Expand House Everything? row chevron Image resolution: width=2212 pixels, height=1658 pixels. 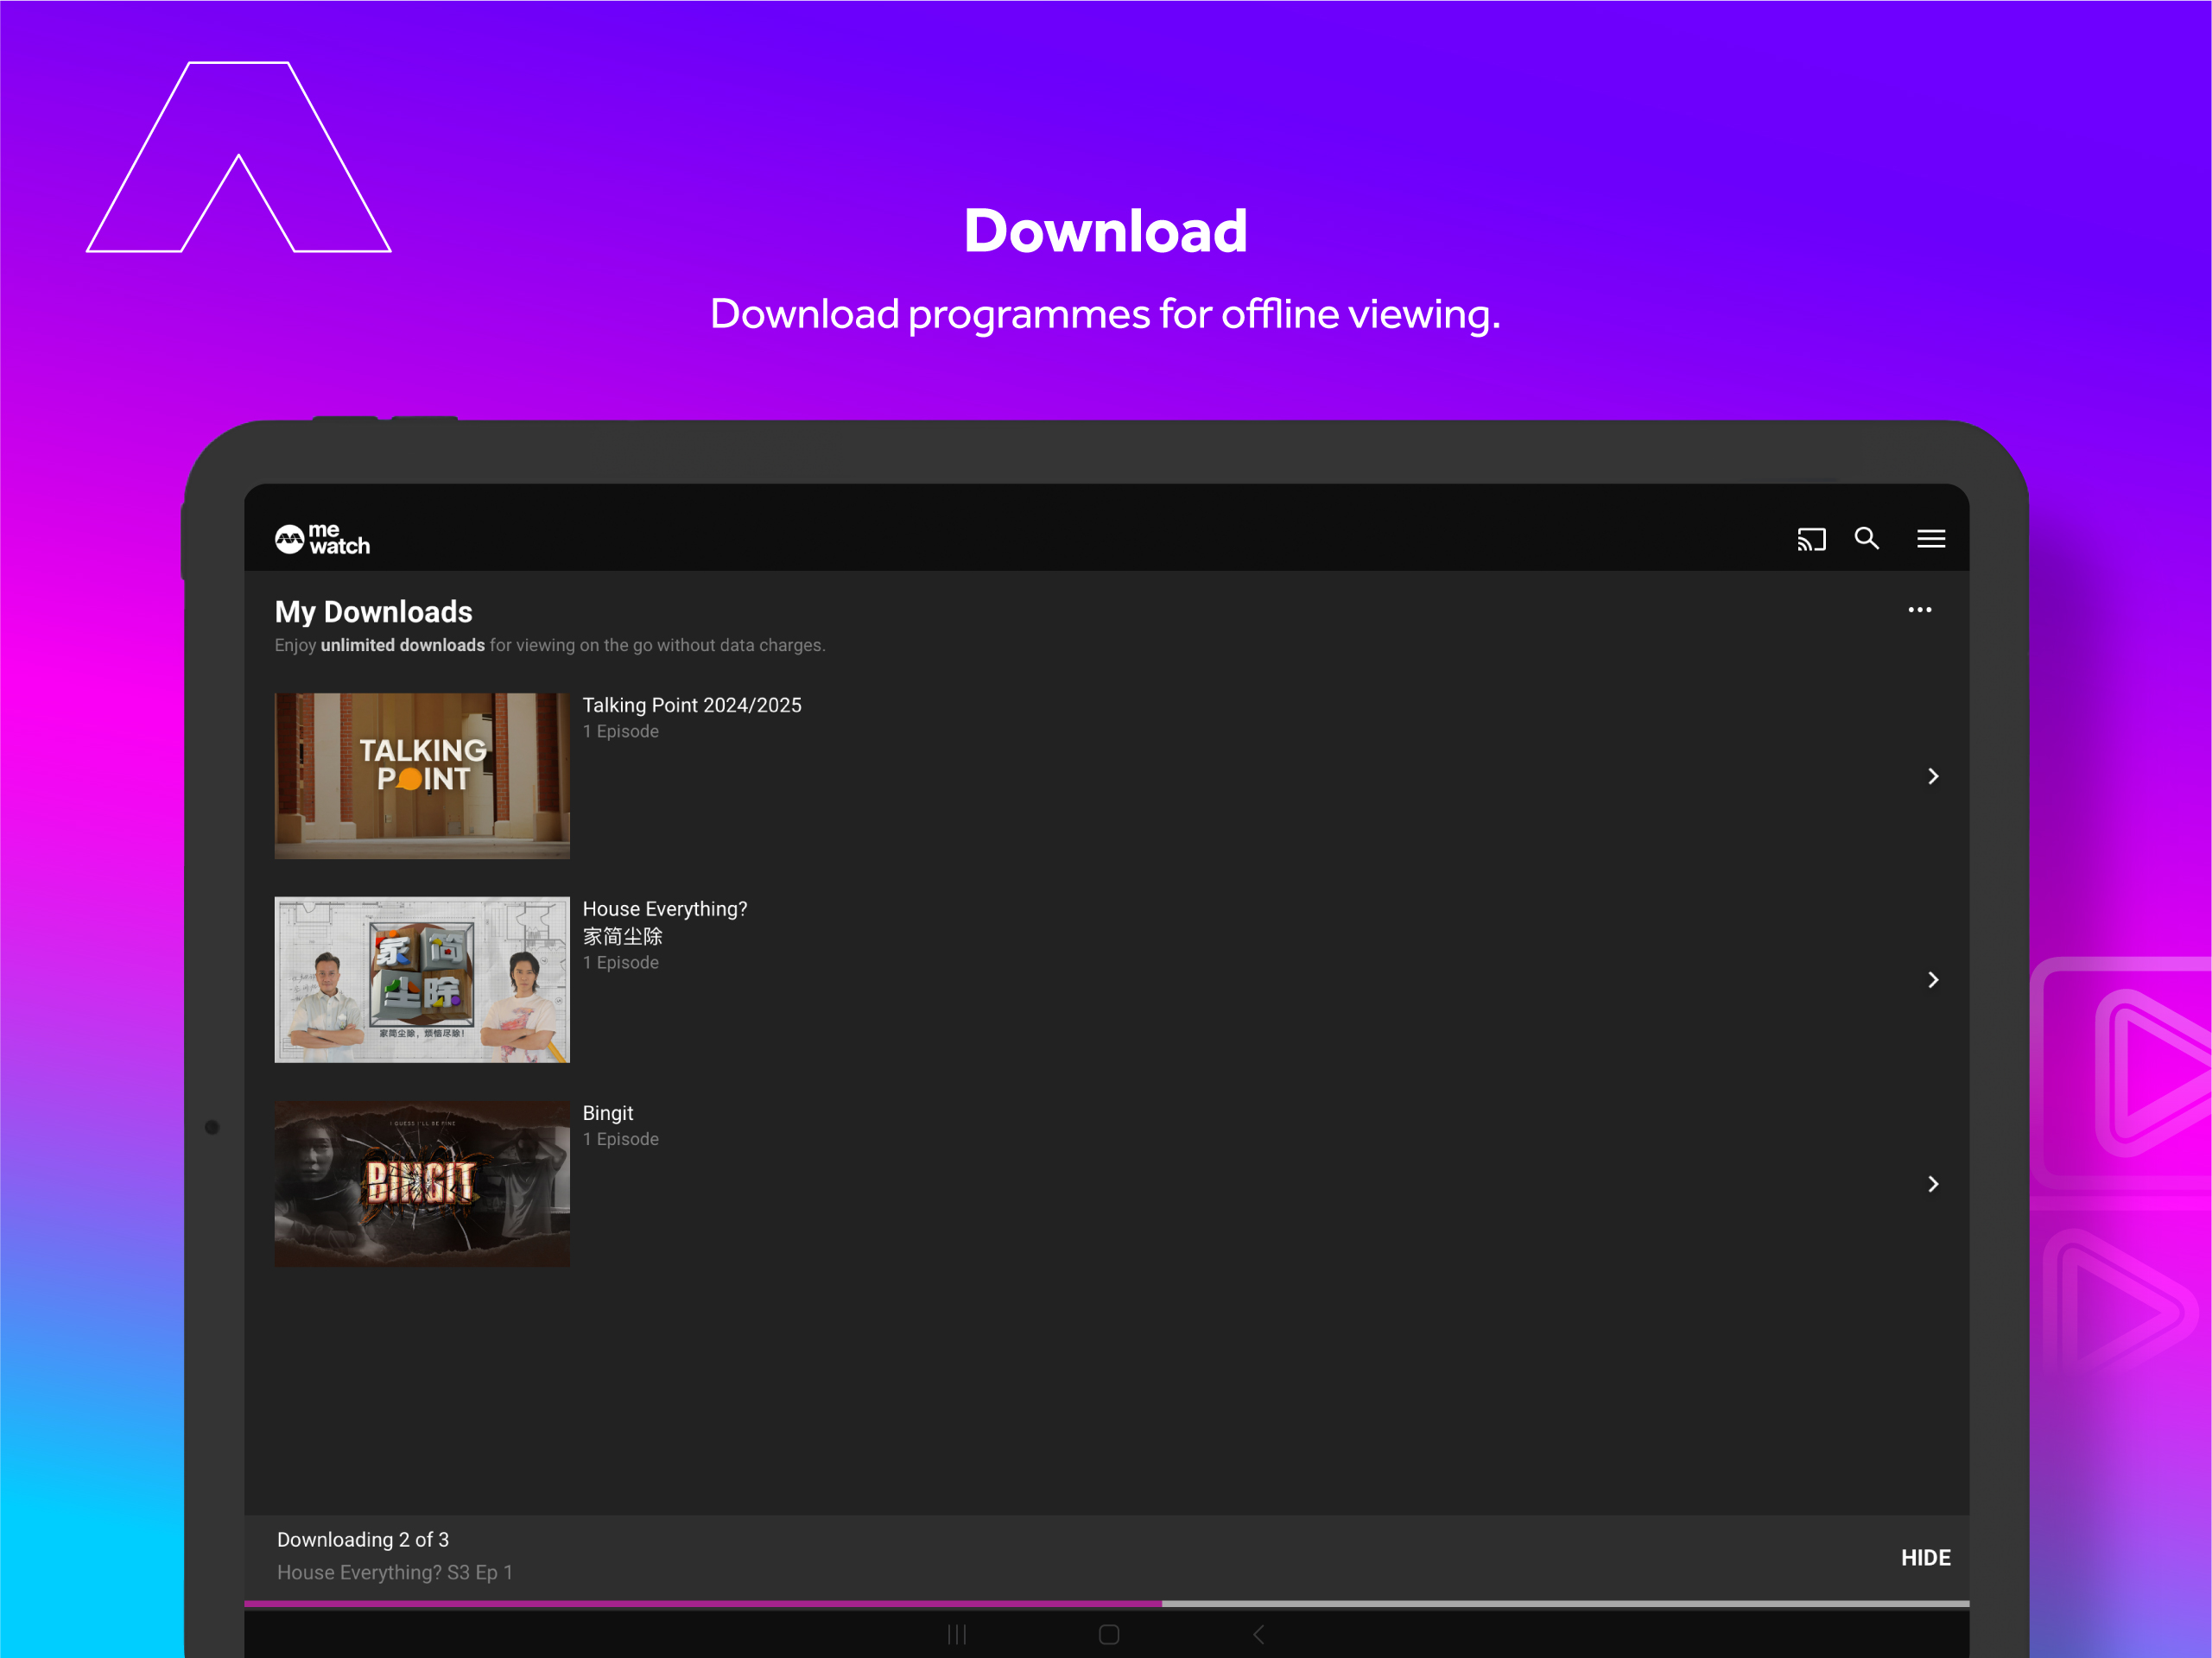pos(1932,980)
